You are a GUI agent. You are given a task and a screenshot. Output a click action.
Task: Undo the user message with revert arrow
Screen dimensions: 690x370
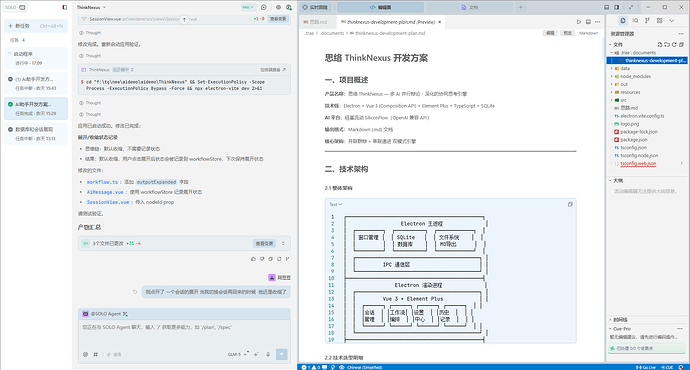[x=135, y=292]
